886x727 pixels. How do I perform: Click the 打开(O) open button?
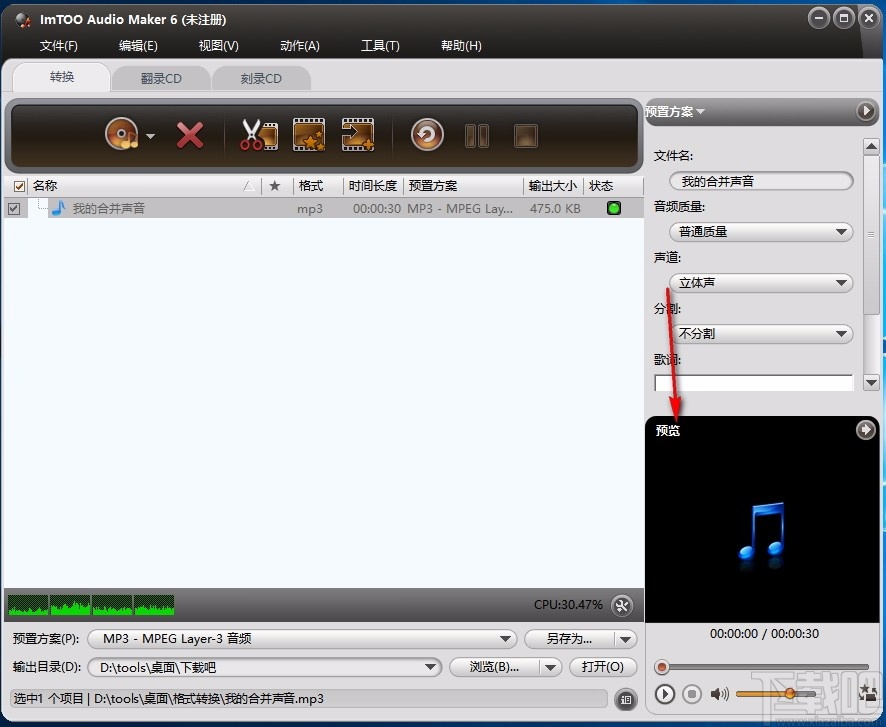coord(603,667)
